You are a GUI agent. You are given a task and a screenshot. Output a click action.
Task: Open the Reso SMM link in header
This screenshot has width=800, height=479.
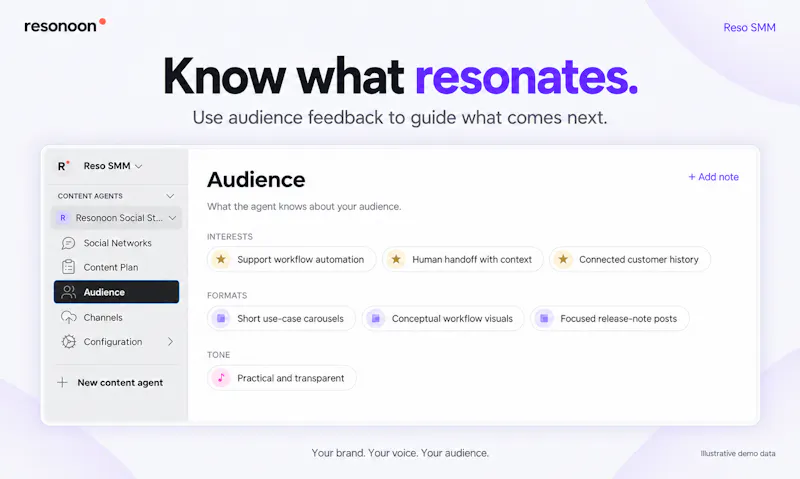pyautogui.click(x=749, y=28)
